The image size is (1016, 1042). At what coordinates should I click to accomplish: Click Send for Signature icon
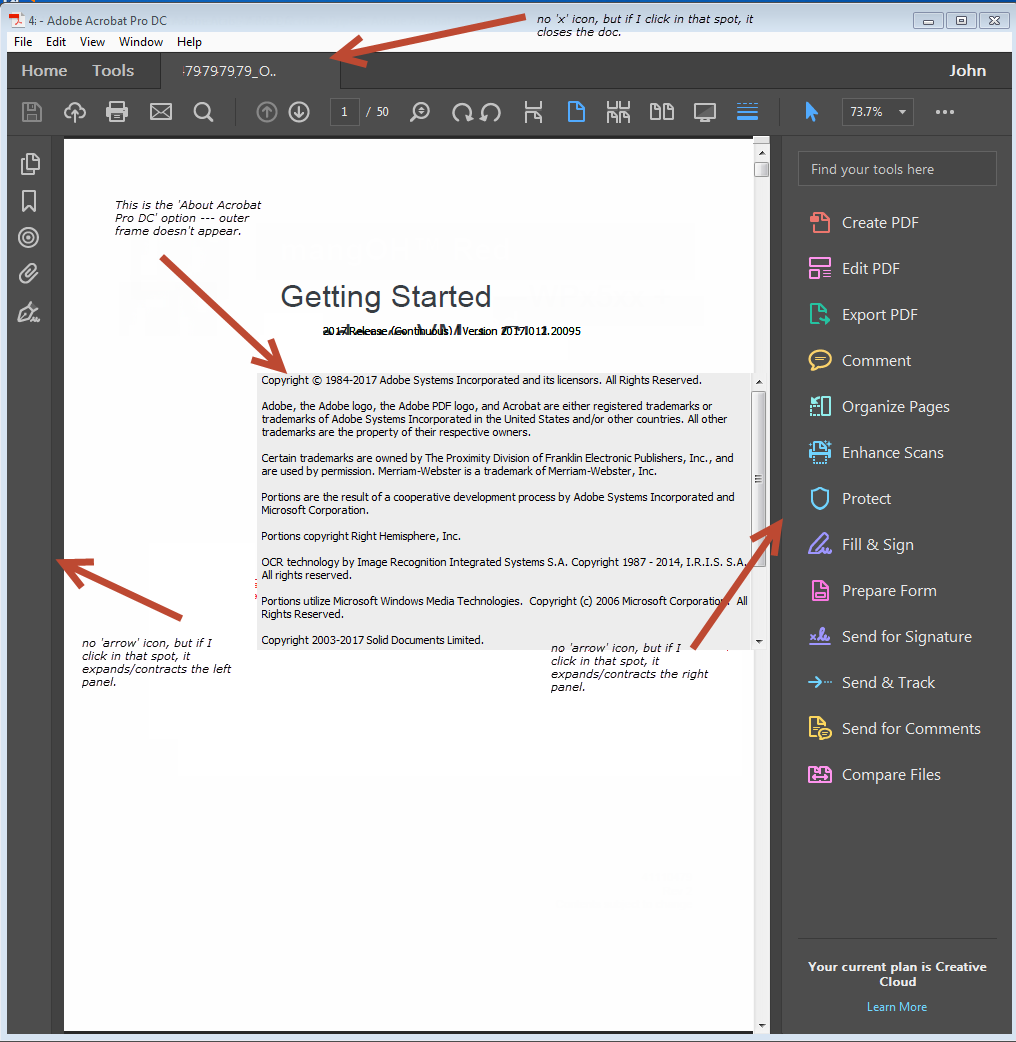(820, 636)
